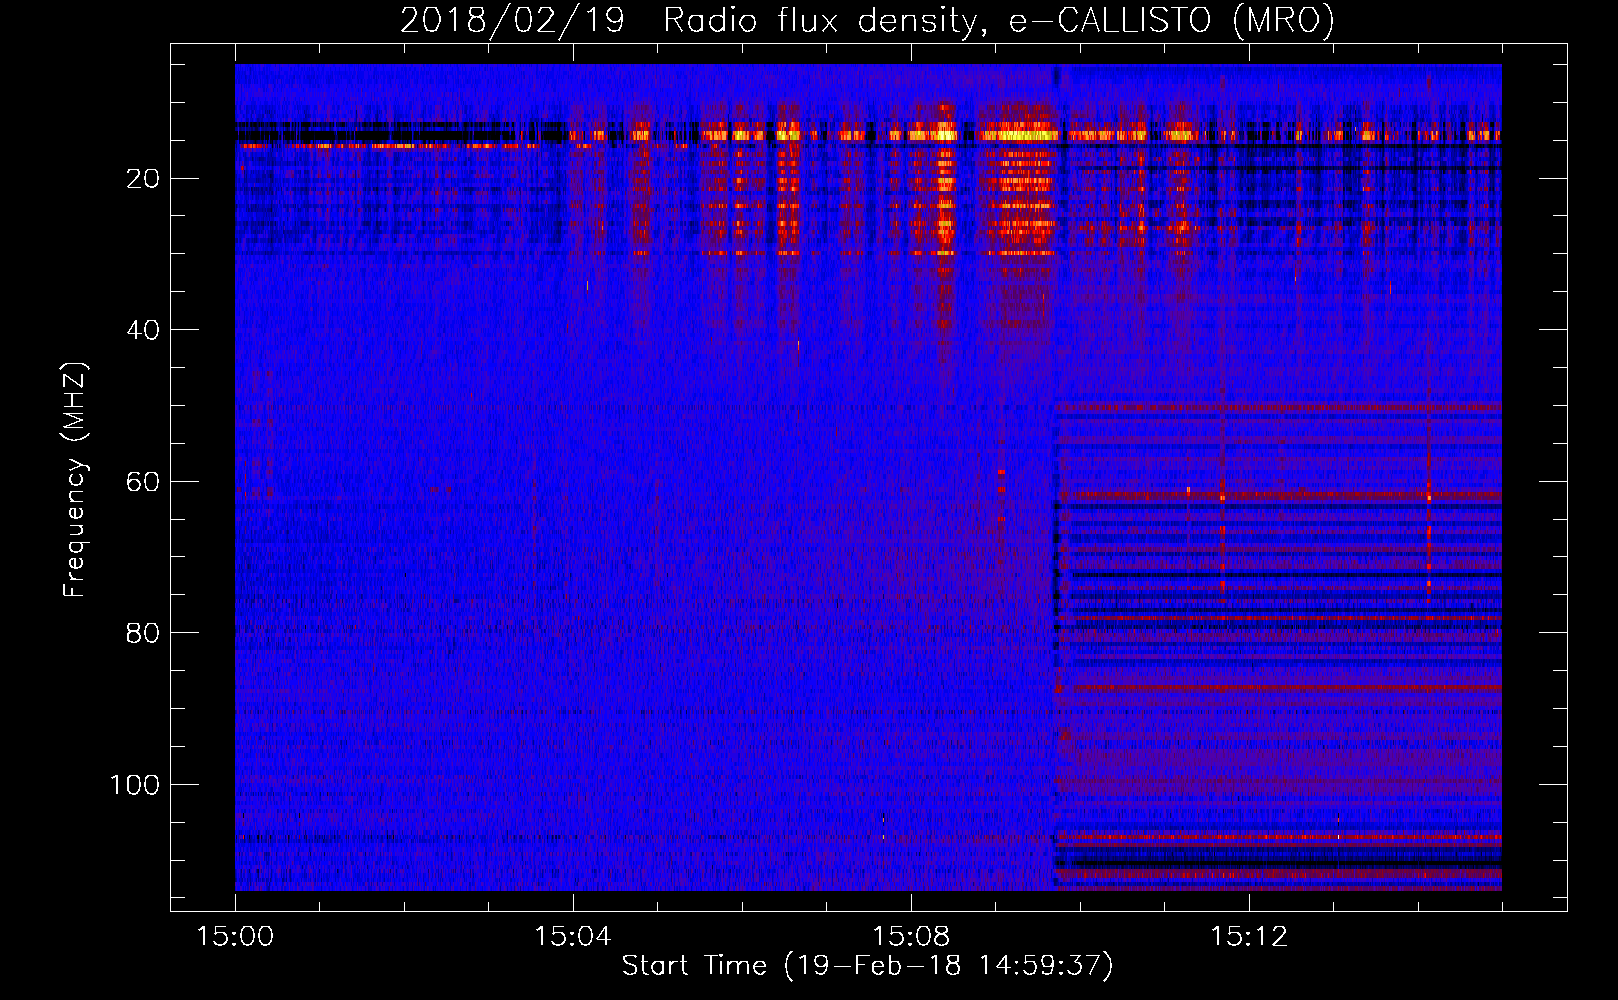
Task: Click the frequency tick label 100
Action: pos(134,785)
